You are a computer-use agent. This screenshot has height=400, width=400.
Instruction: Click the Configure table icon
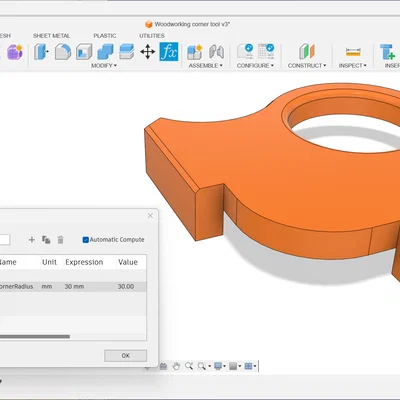[x=266, y=52]
